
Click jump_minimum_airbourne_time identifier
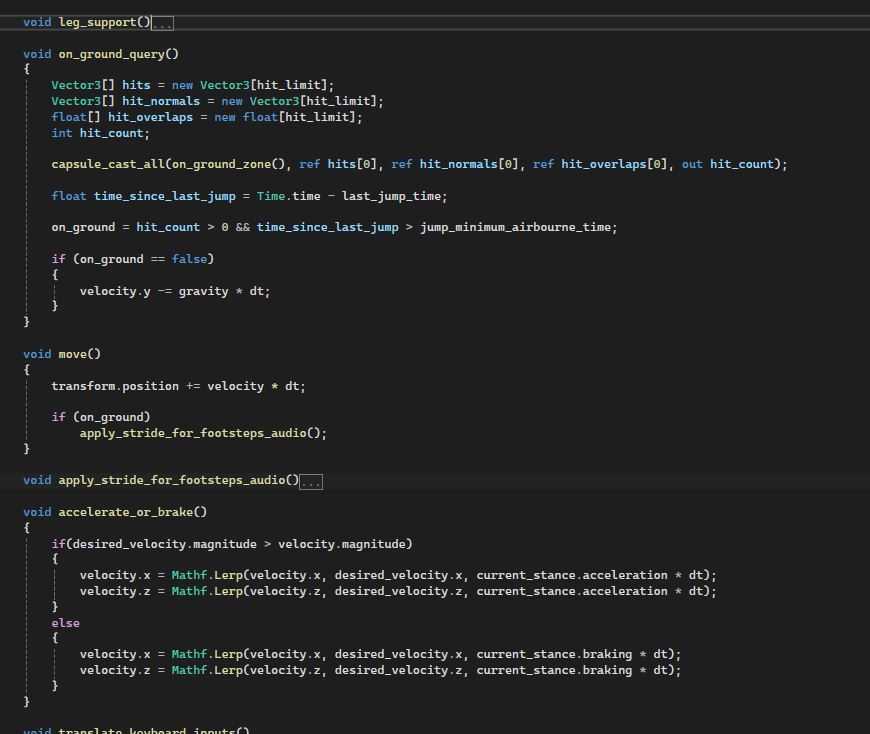[x=514, y=227]
